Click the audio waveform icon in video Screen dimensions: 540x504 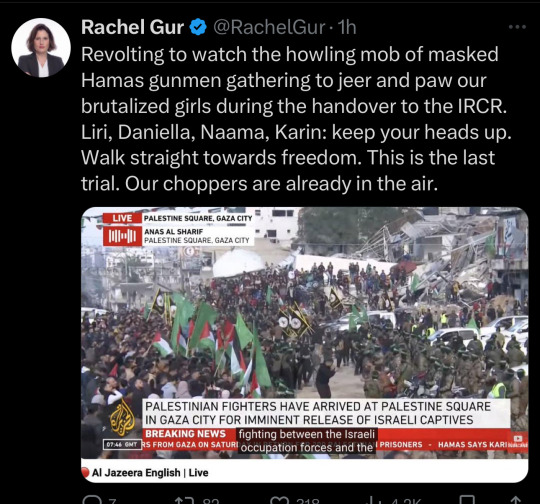122,236
